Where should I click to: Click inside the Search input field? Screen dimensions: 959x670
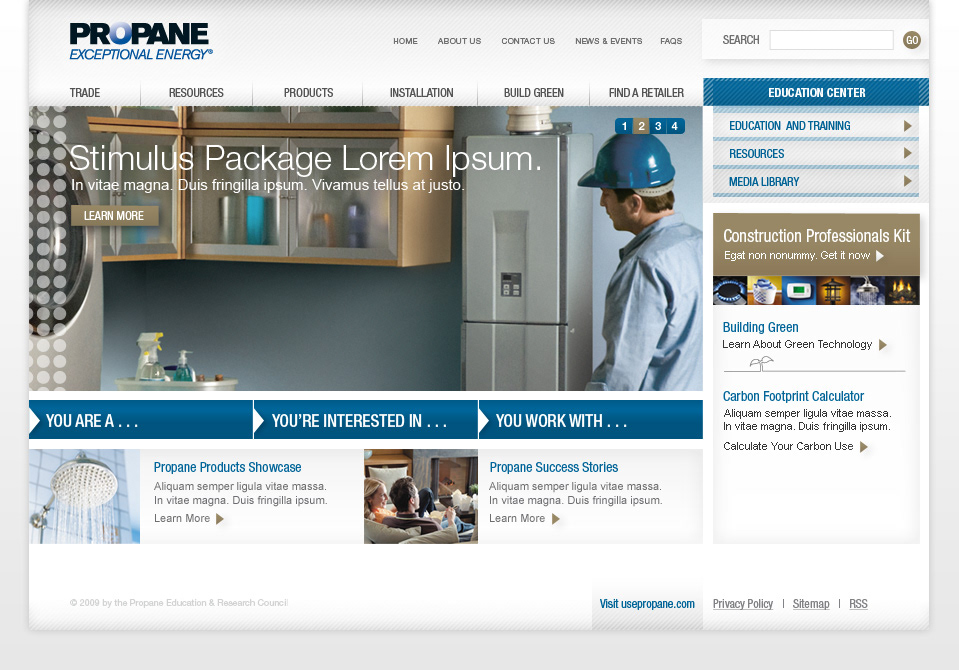click(x=831, y=40)
